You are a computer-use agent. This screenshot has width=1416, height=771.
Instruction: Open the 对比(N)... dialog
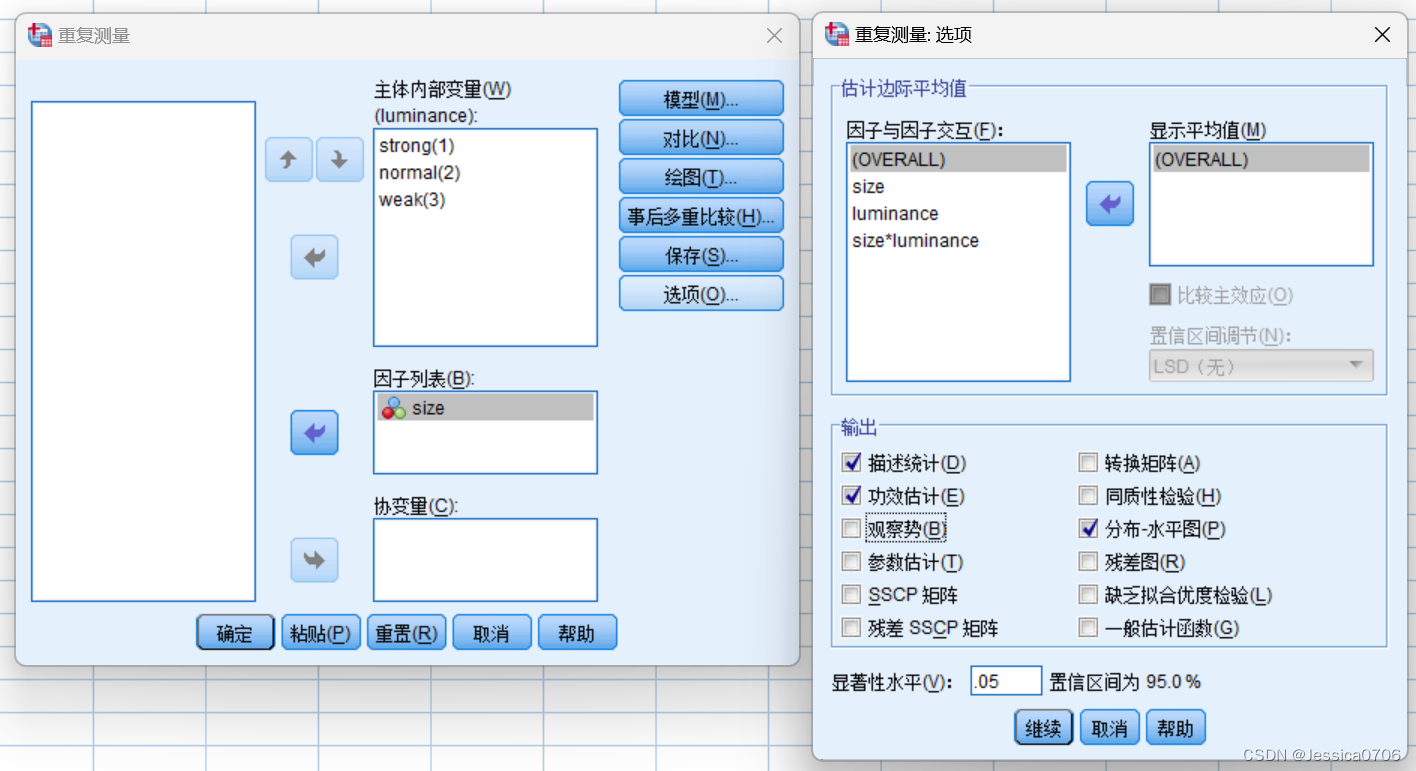click(701, 138)
